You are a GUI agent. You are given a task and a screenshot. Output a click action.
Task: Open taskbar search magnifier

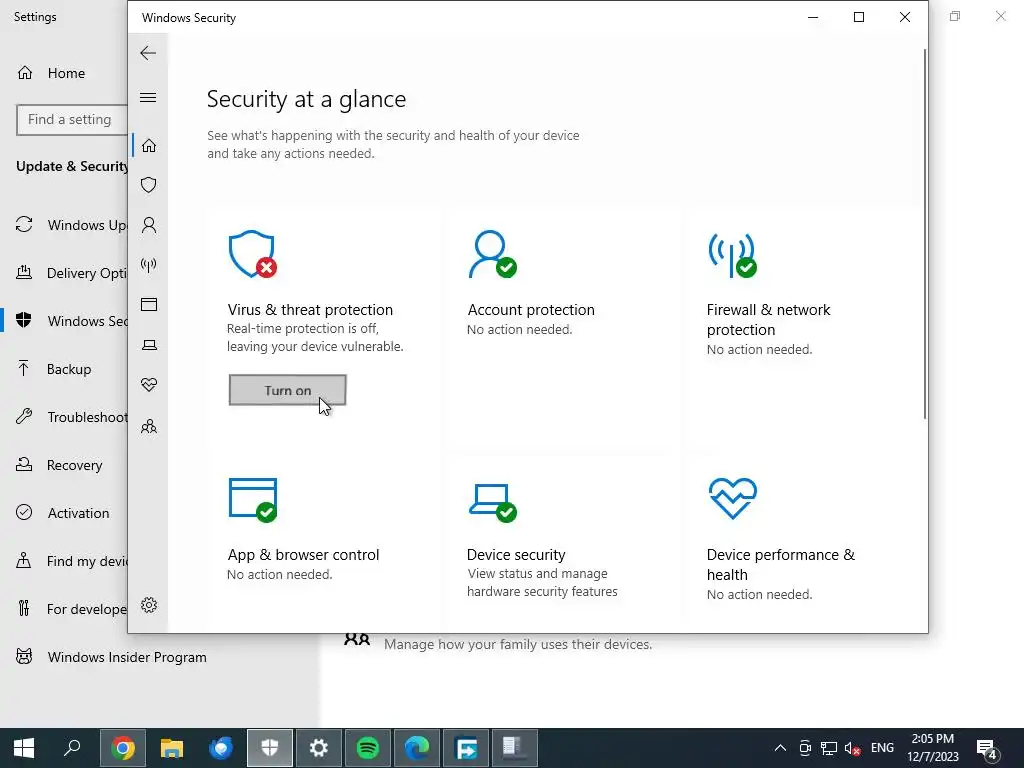[x=72, y=748]
